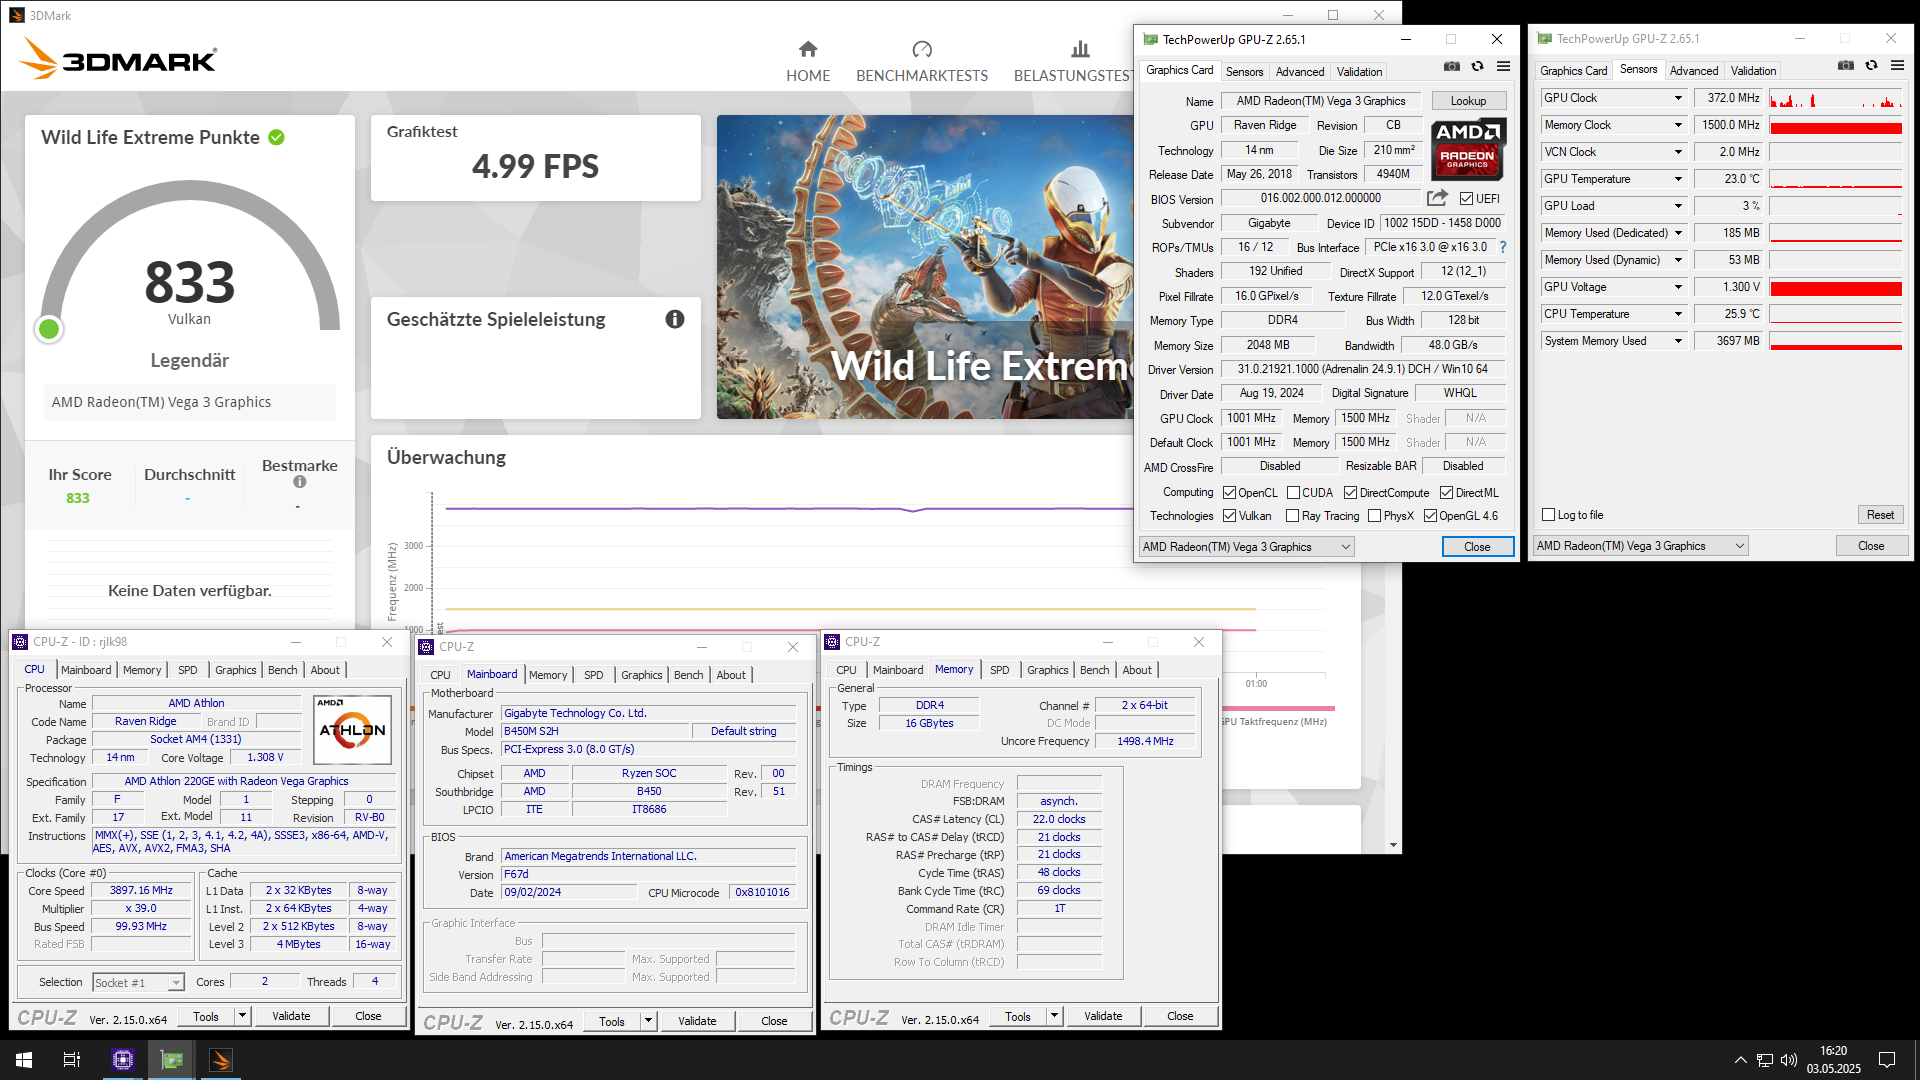Open the Tools dropdown arrow in CPU-Z ID window
This screenshot has width=1920, height=1080.
pyautogui.click(x=242, y=1016)
